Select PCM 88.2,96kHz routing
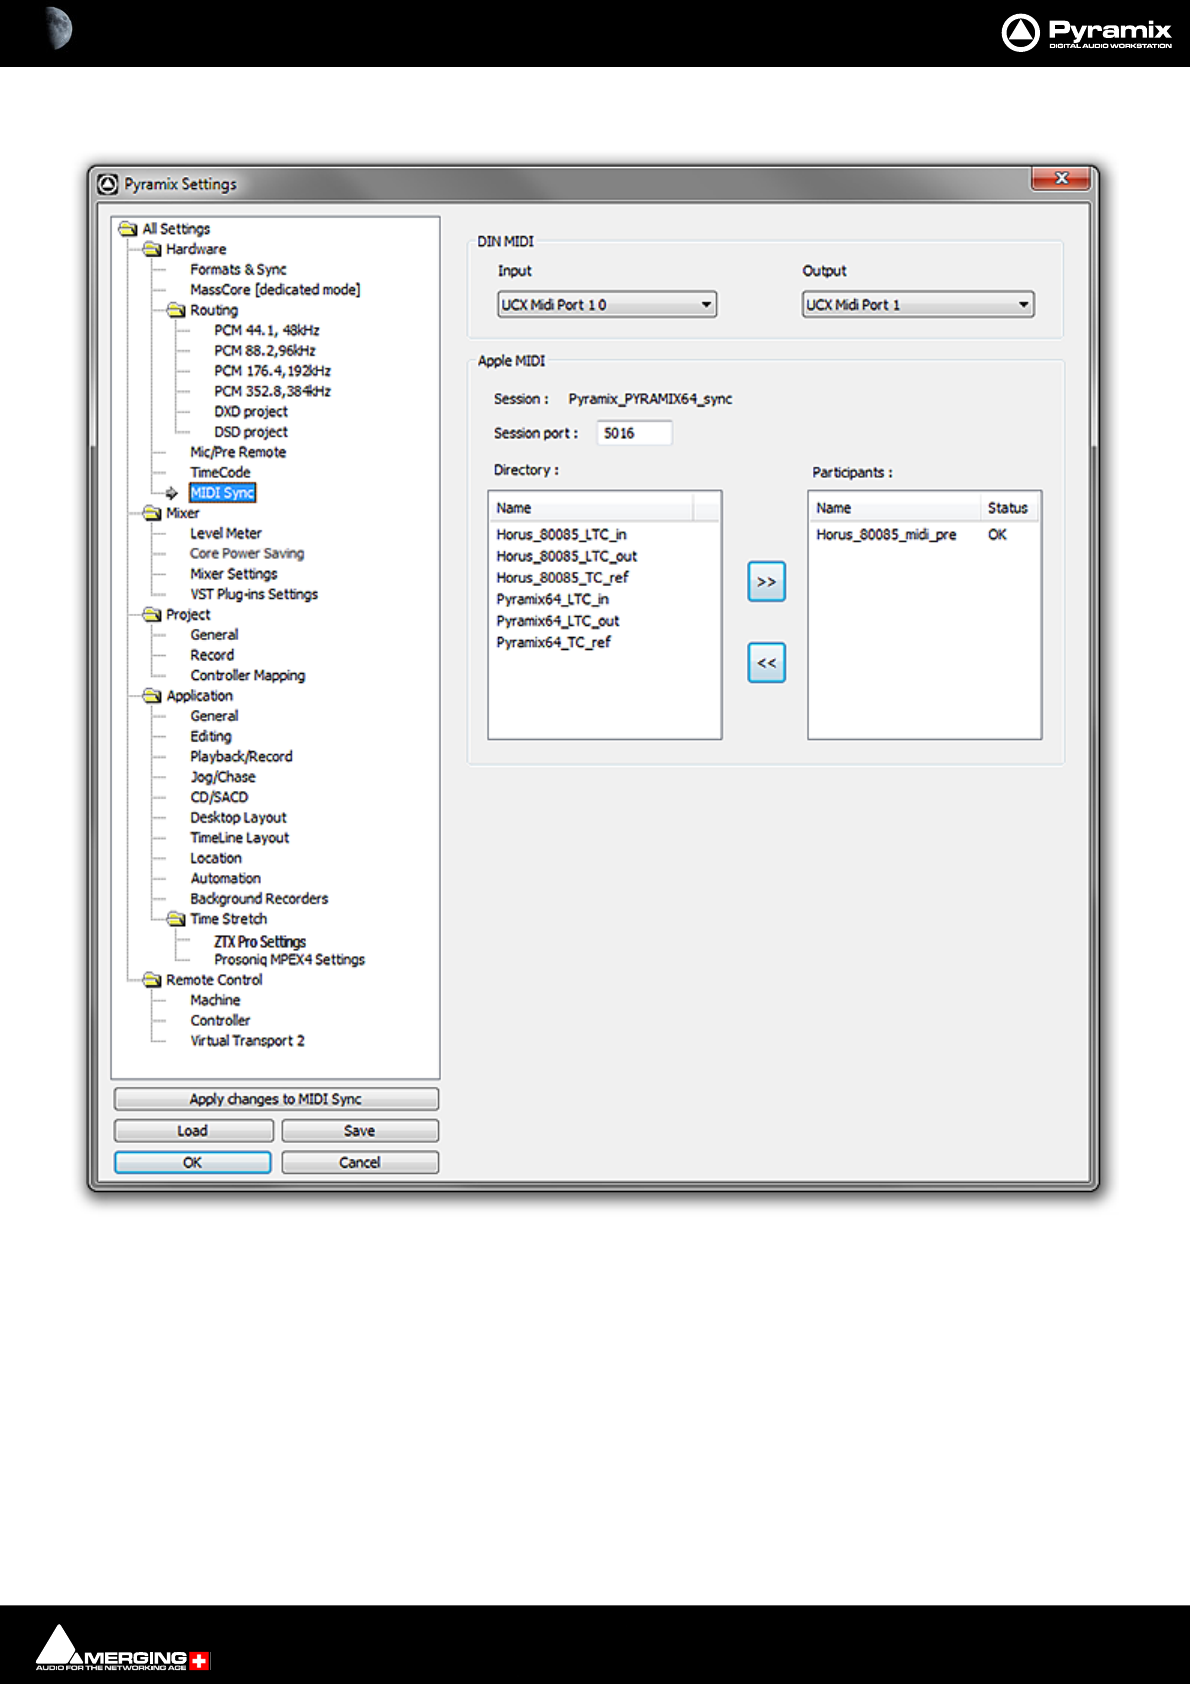This screenshot has width=1190, height=1684. tap(265, 351)
